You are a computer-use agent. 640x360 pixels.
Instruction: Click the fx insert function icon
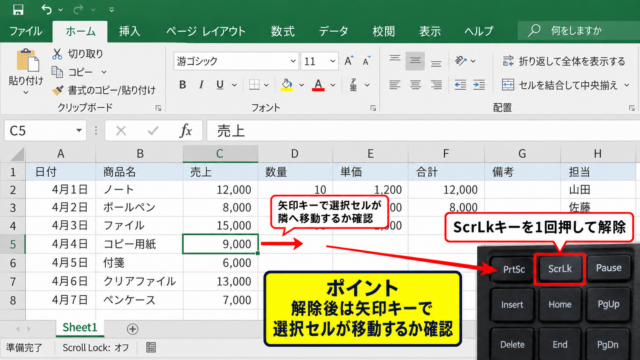186,131
